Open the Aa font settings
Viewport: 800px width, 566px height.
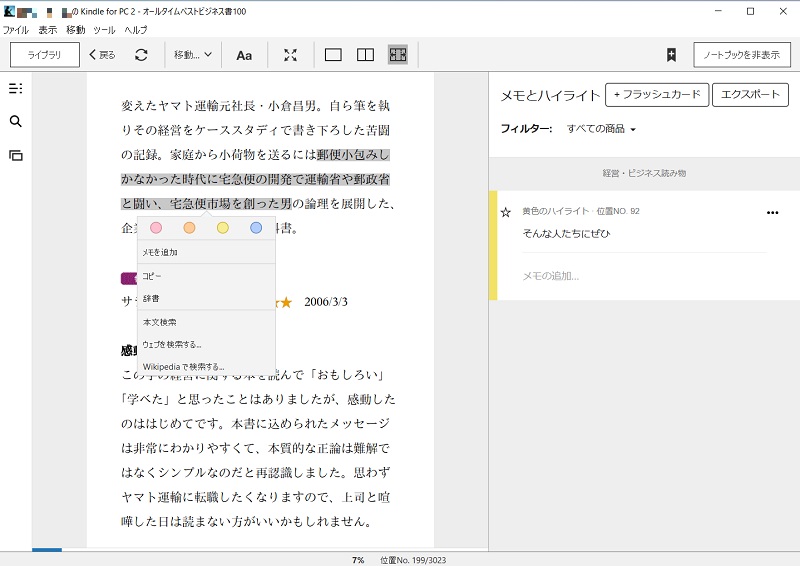tap(244, 55)
